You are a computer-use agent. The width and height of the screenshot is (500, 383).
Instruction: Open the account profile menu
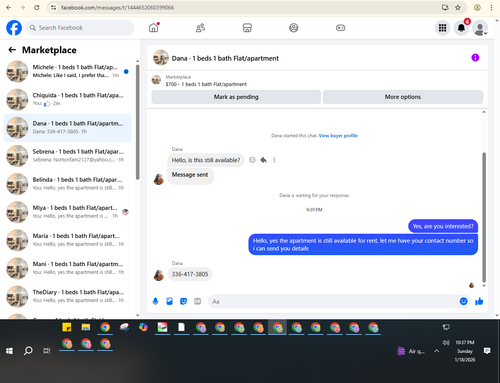click(480, 28)
